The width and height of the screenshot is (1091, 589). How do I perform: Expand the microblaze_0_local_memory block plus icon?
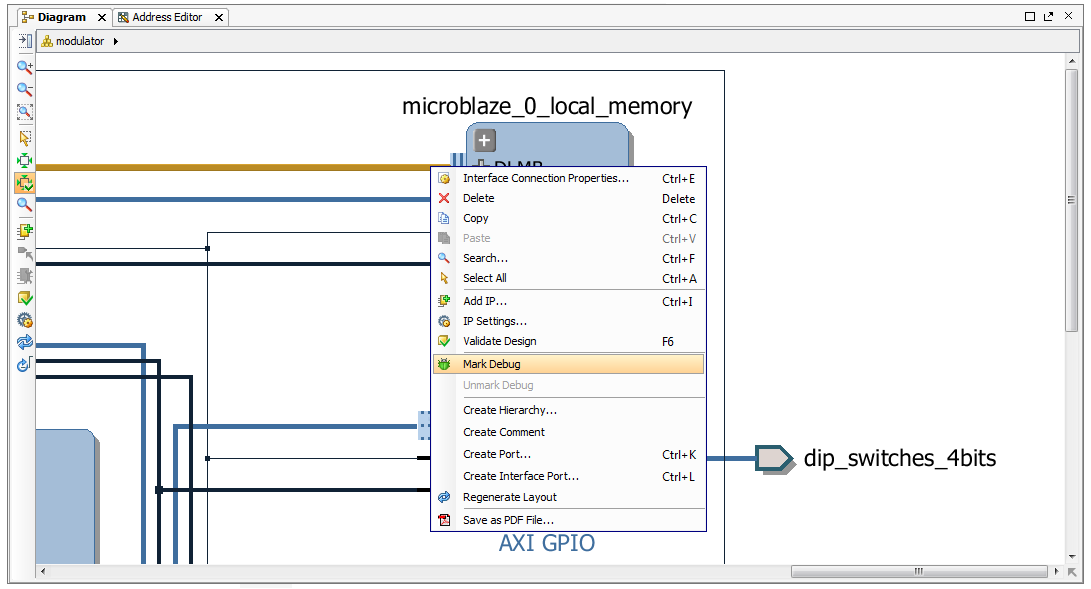click(484, 140)
